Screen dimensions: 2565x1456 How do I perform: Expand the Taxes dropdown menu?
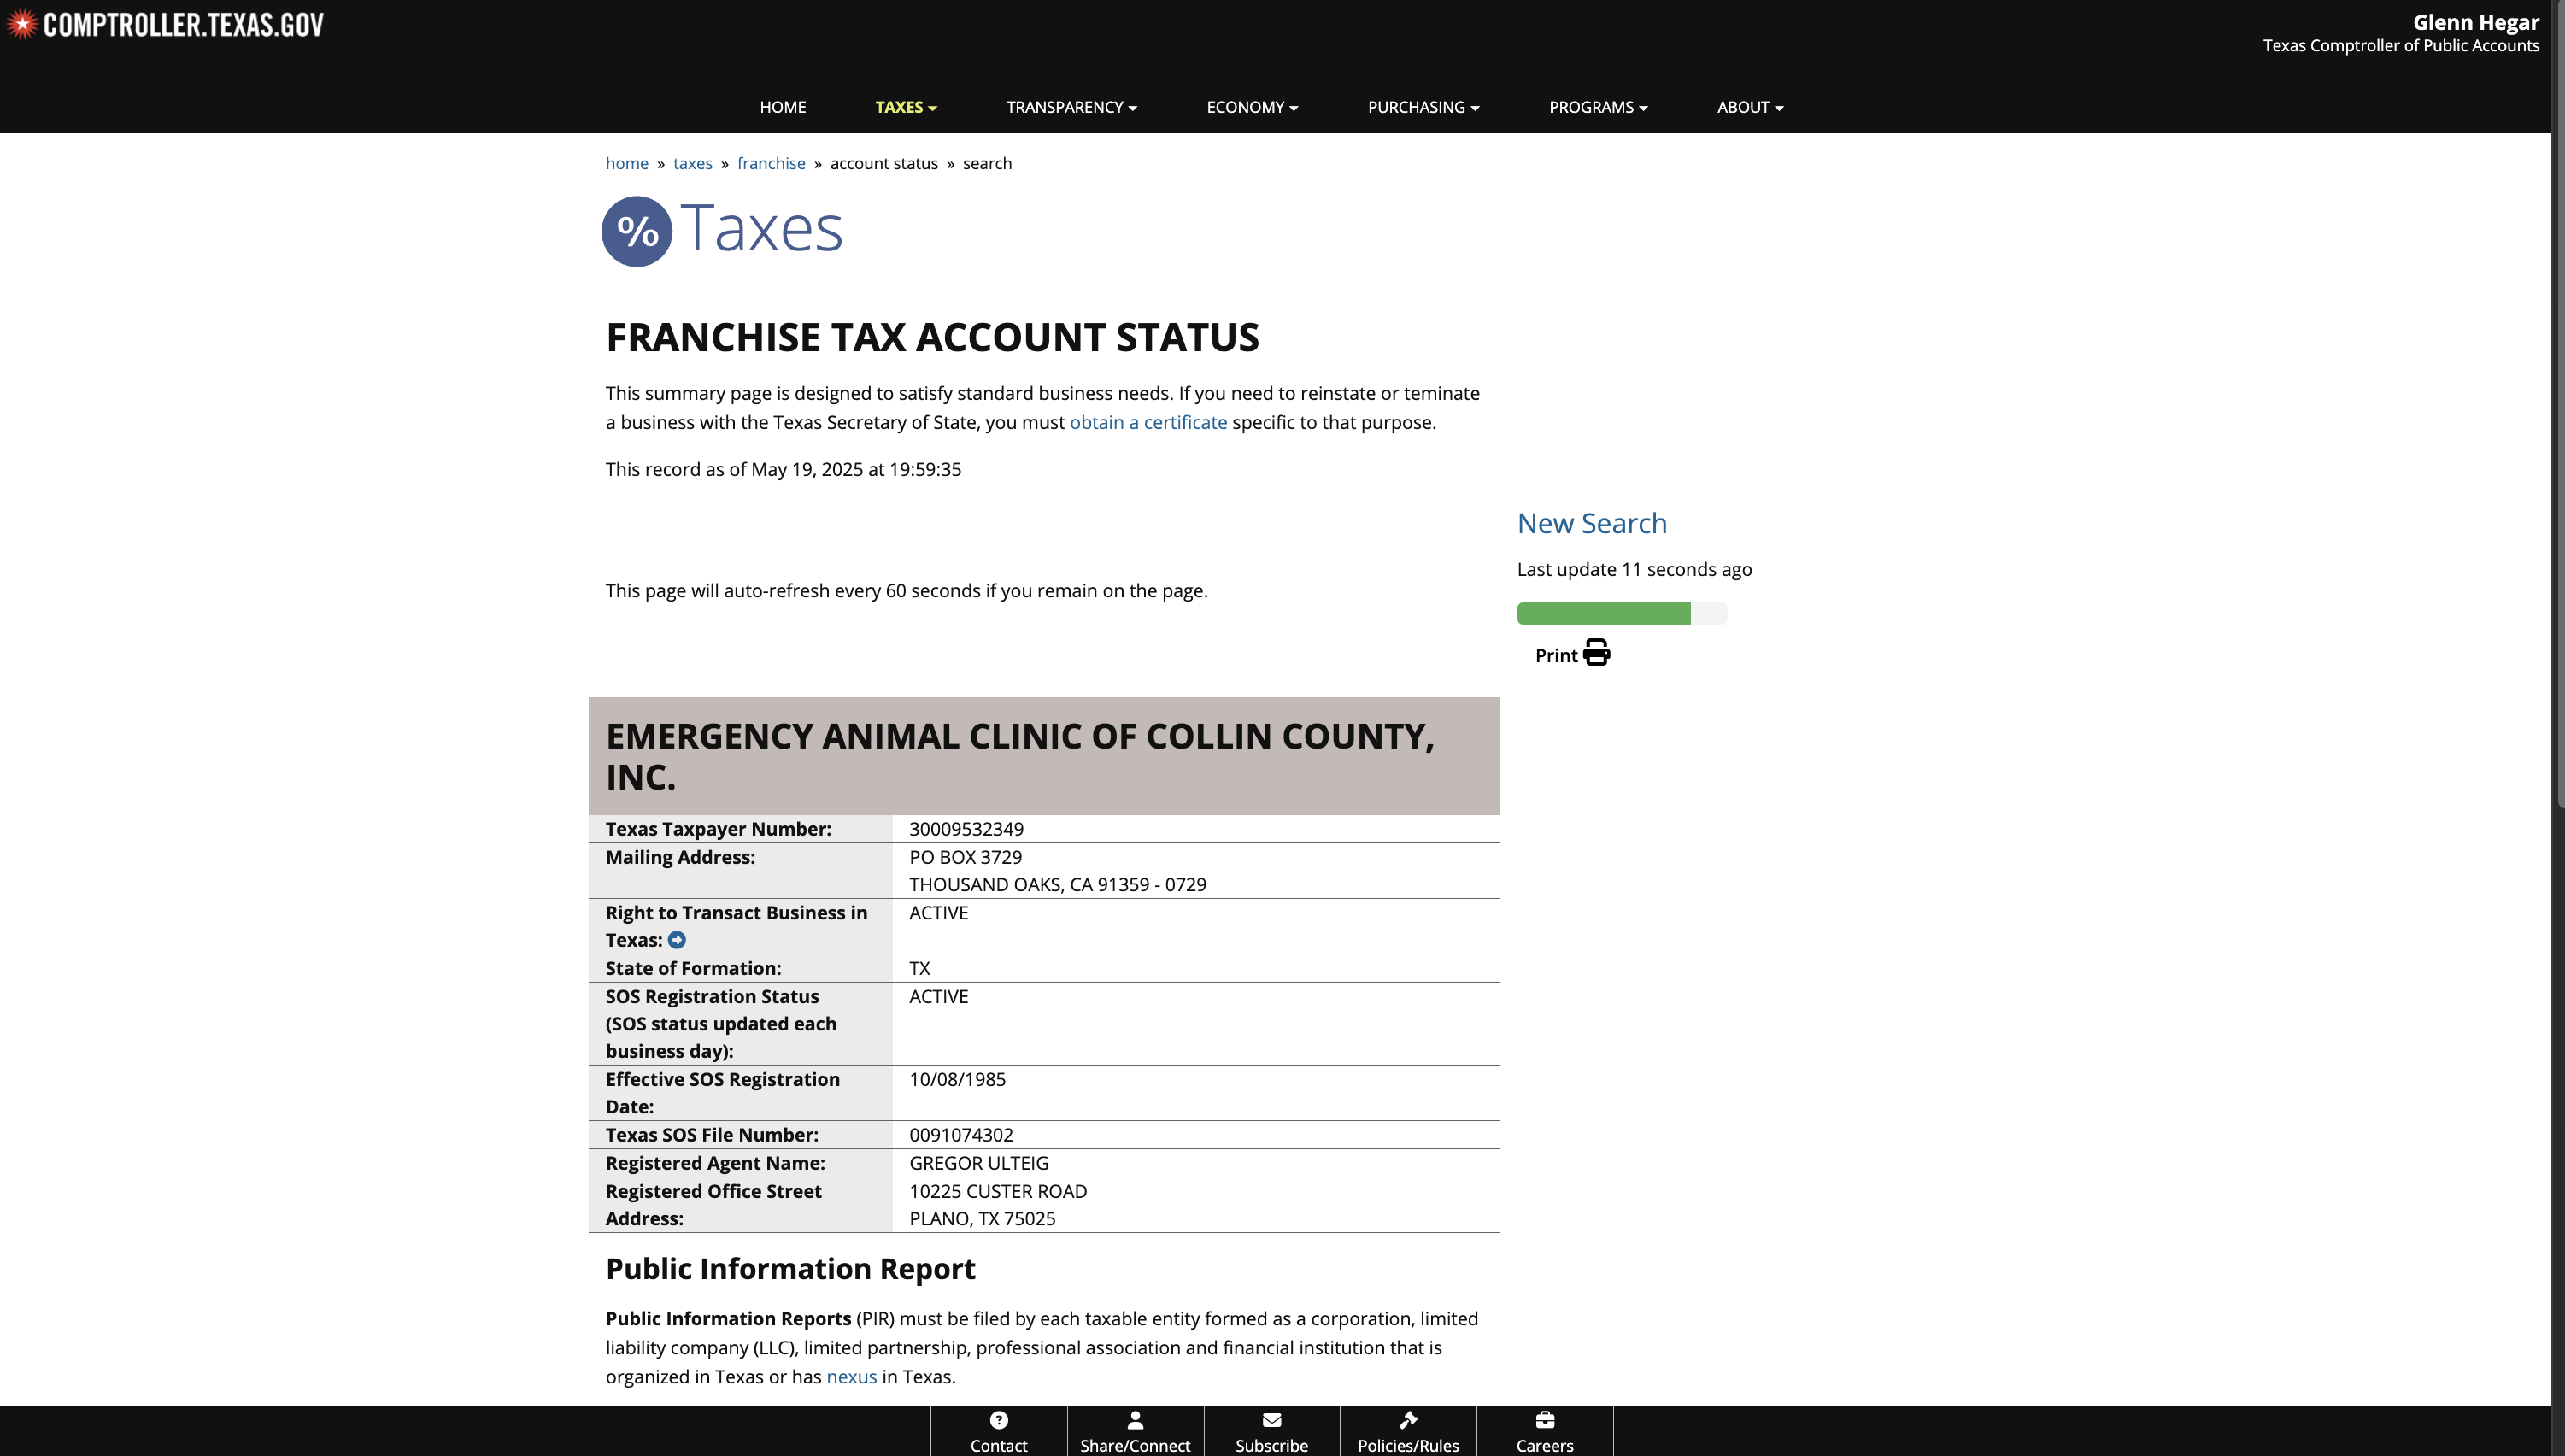coord(905,107)
